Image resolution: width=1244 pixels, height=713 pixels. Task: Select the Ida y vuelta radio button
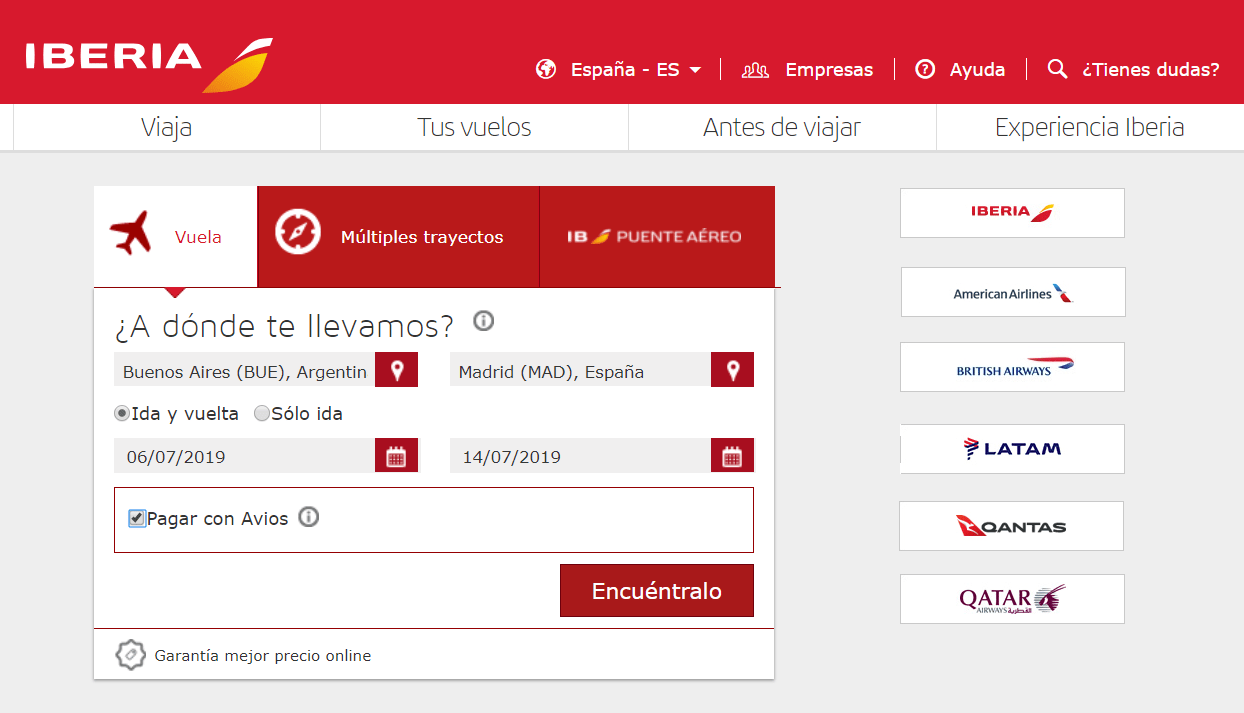122,413
